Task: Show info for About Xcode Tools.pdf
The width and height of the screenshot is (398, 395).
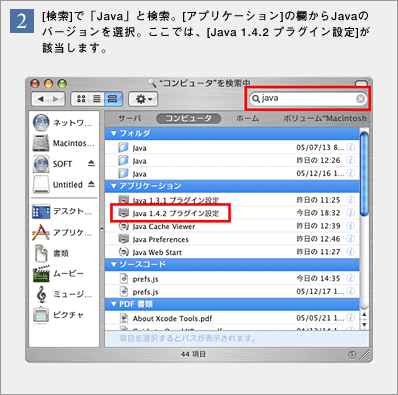Action: point(350,318)
